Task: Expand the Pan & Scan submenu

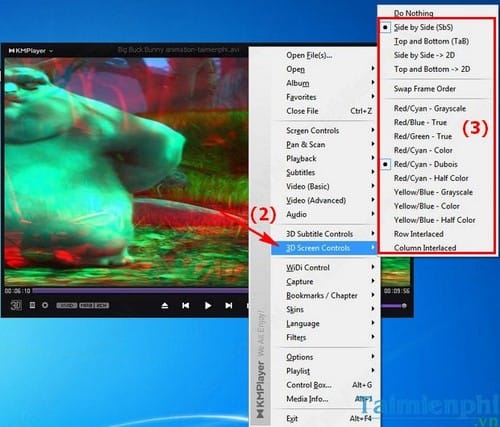Action: click(324, 145)
